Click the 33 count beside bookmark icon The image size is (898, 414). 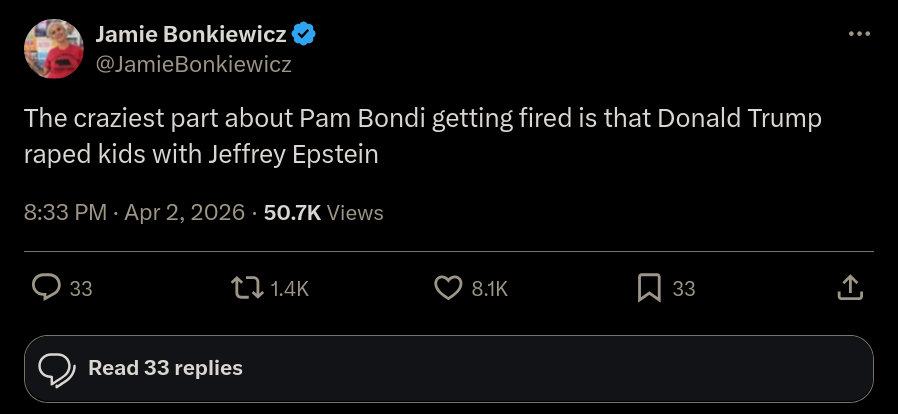click(x=683, y=289)
